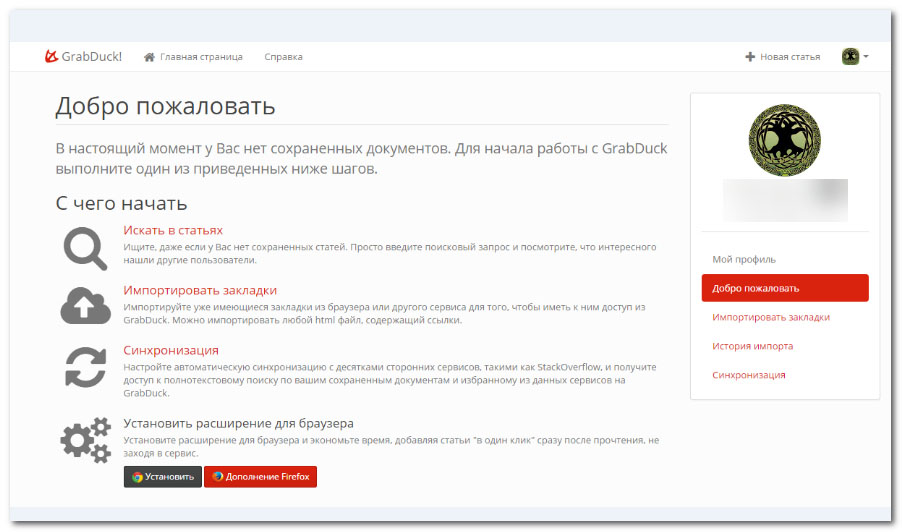Click Установить расширение для браузера heading
Screen dimensions: 902x532
coord(238,424)
